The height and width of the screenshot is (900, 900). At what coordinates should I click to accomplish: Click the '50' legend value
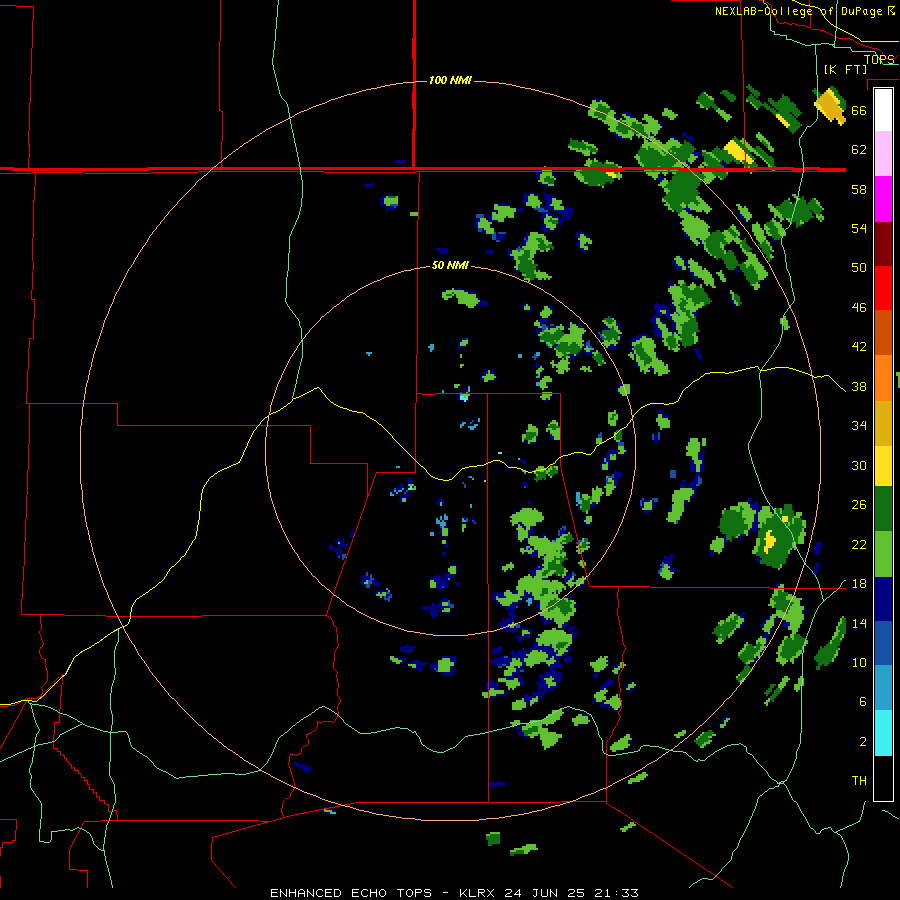click(x=859, y=268)
